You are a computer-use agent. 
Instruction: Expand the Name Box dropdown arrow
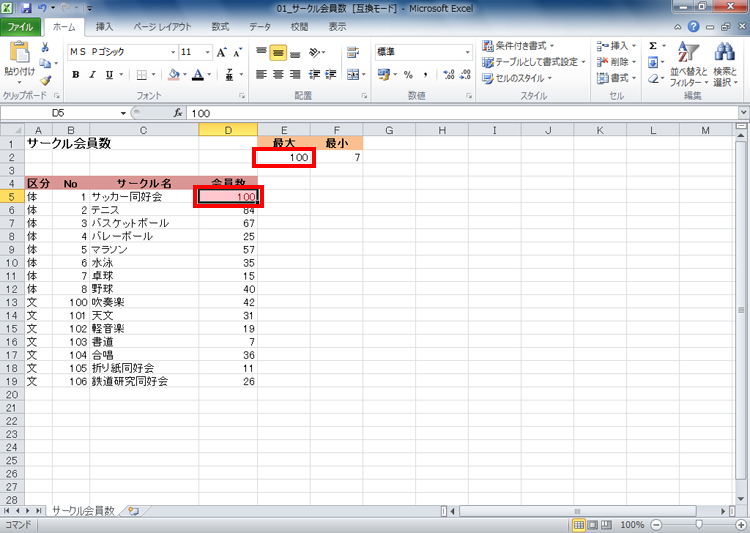click(x=123, y=113)
